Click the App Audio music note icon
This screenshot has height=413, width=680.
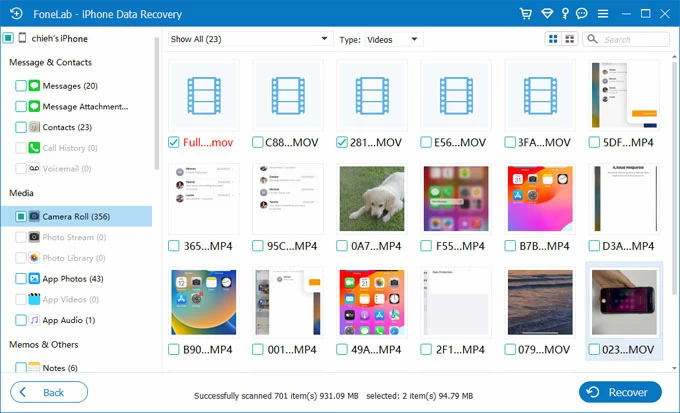(34, 320)
